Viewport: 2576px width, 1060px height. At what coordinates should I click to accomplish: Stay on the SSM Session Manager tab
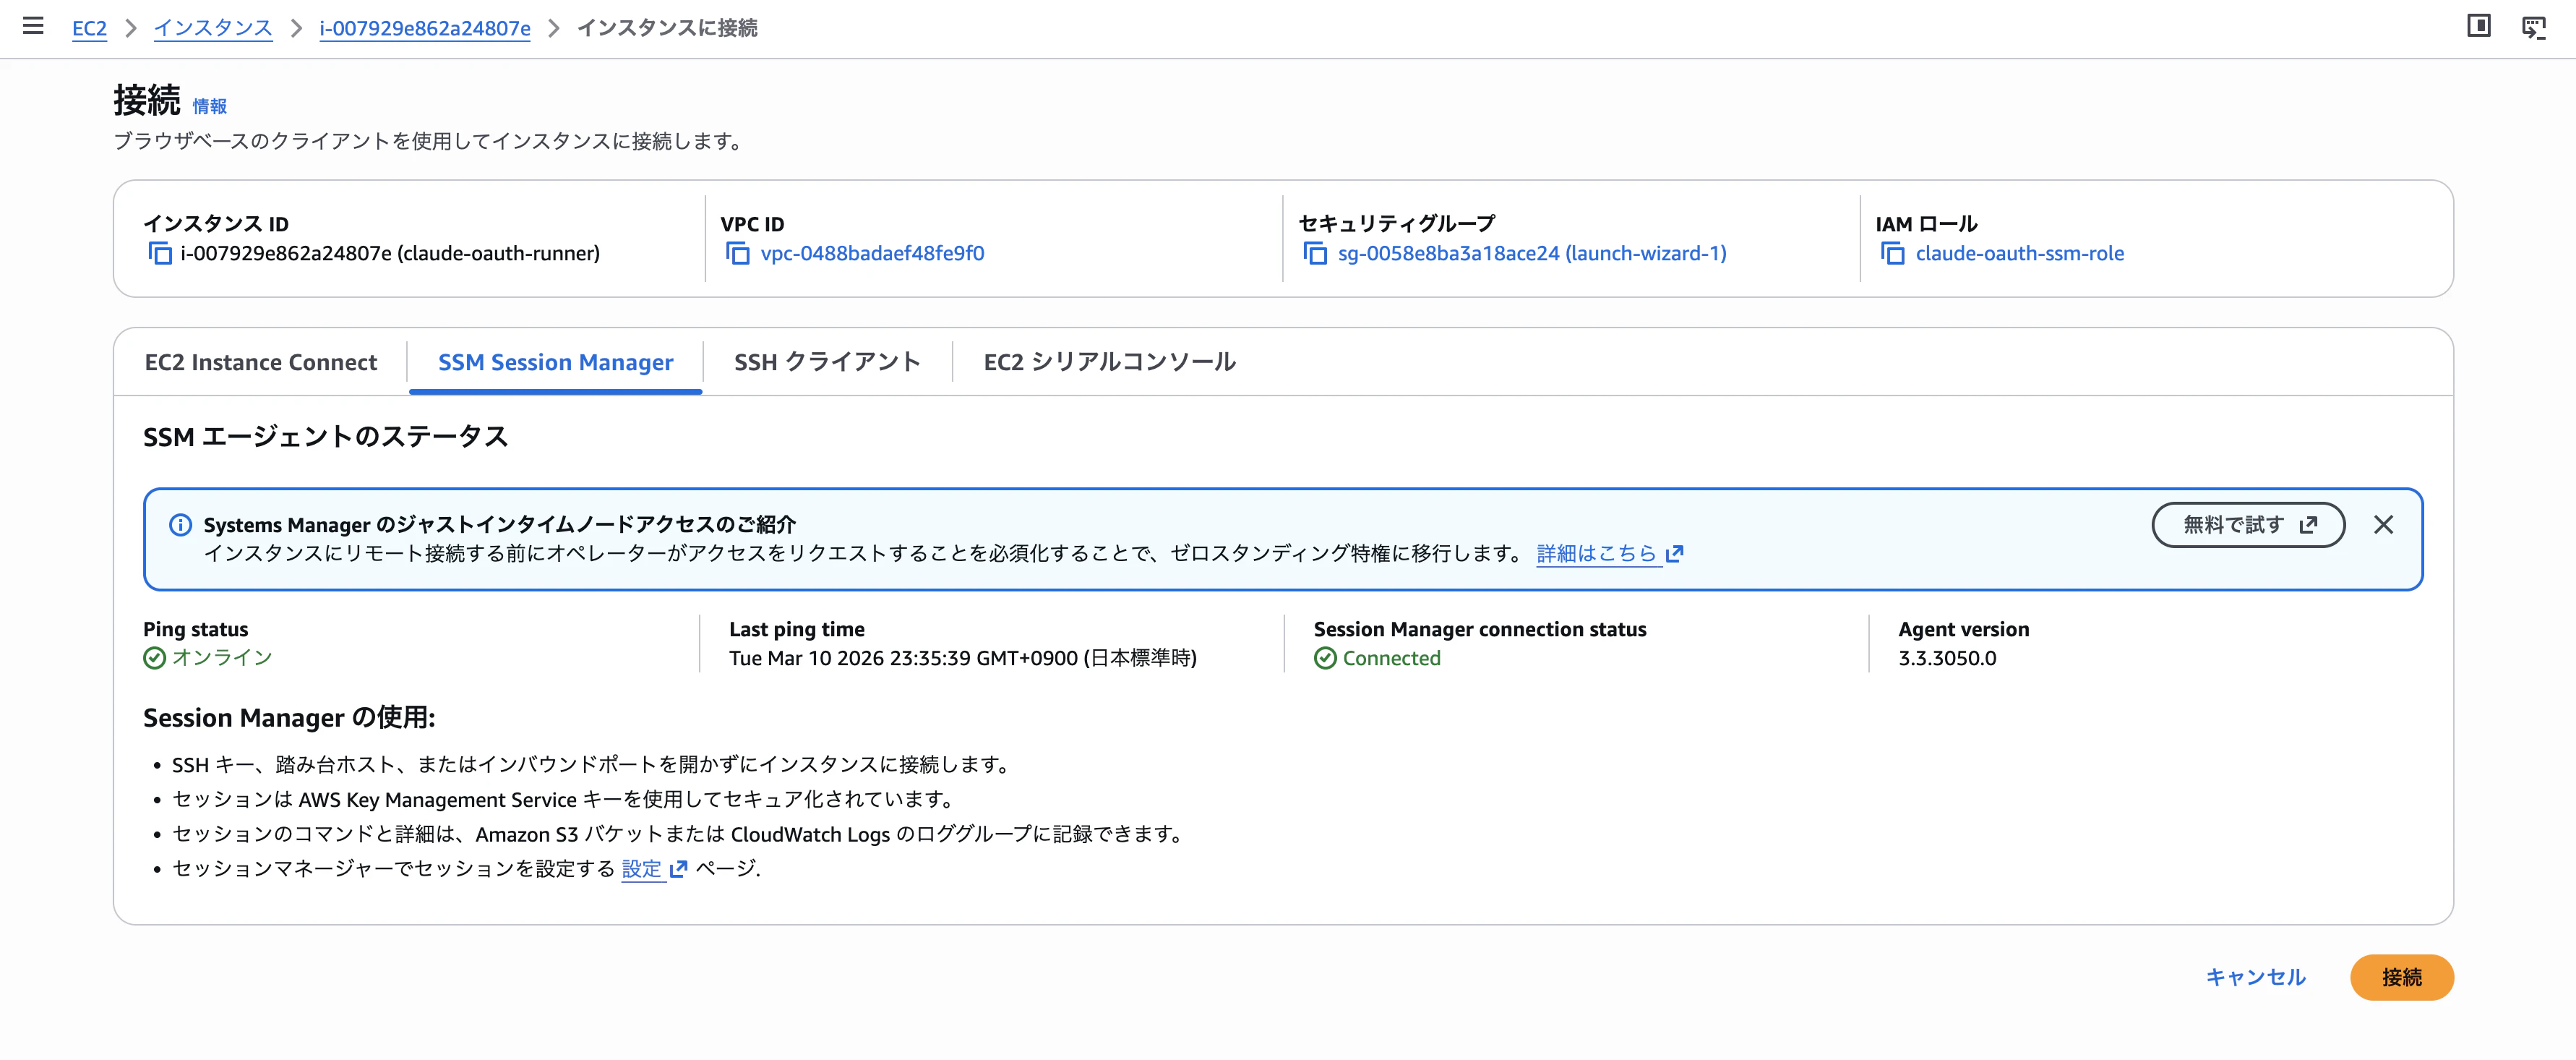pyautogui.click(x=554, y=362)
